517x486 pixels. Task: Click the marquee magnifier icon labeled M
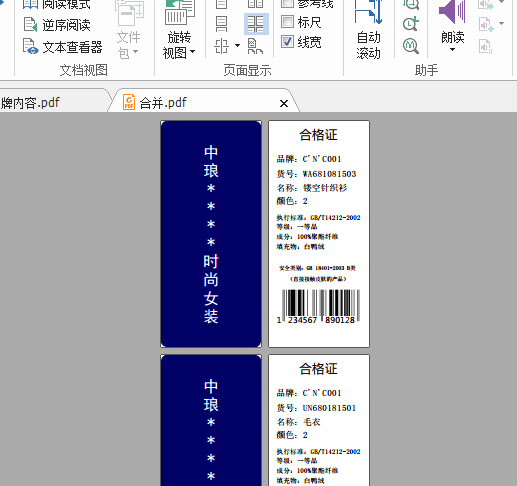[411, 46]
